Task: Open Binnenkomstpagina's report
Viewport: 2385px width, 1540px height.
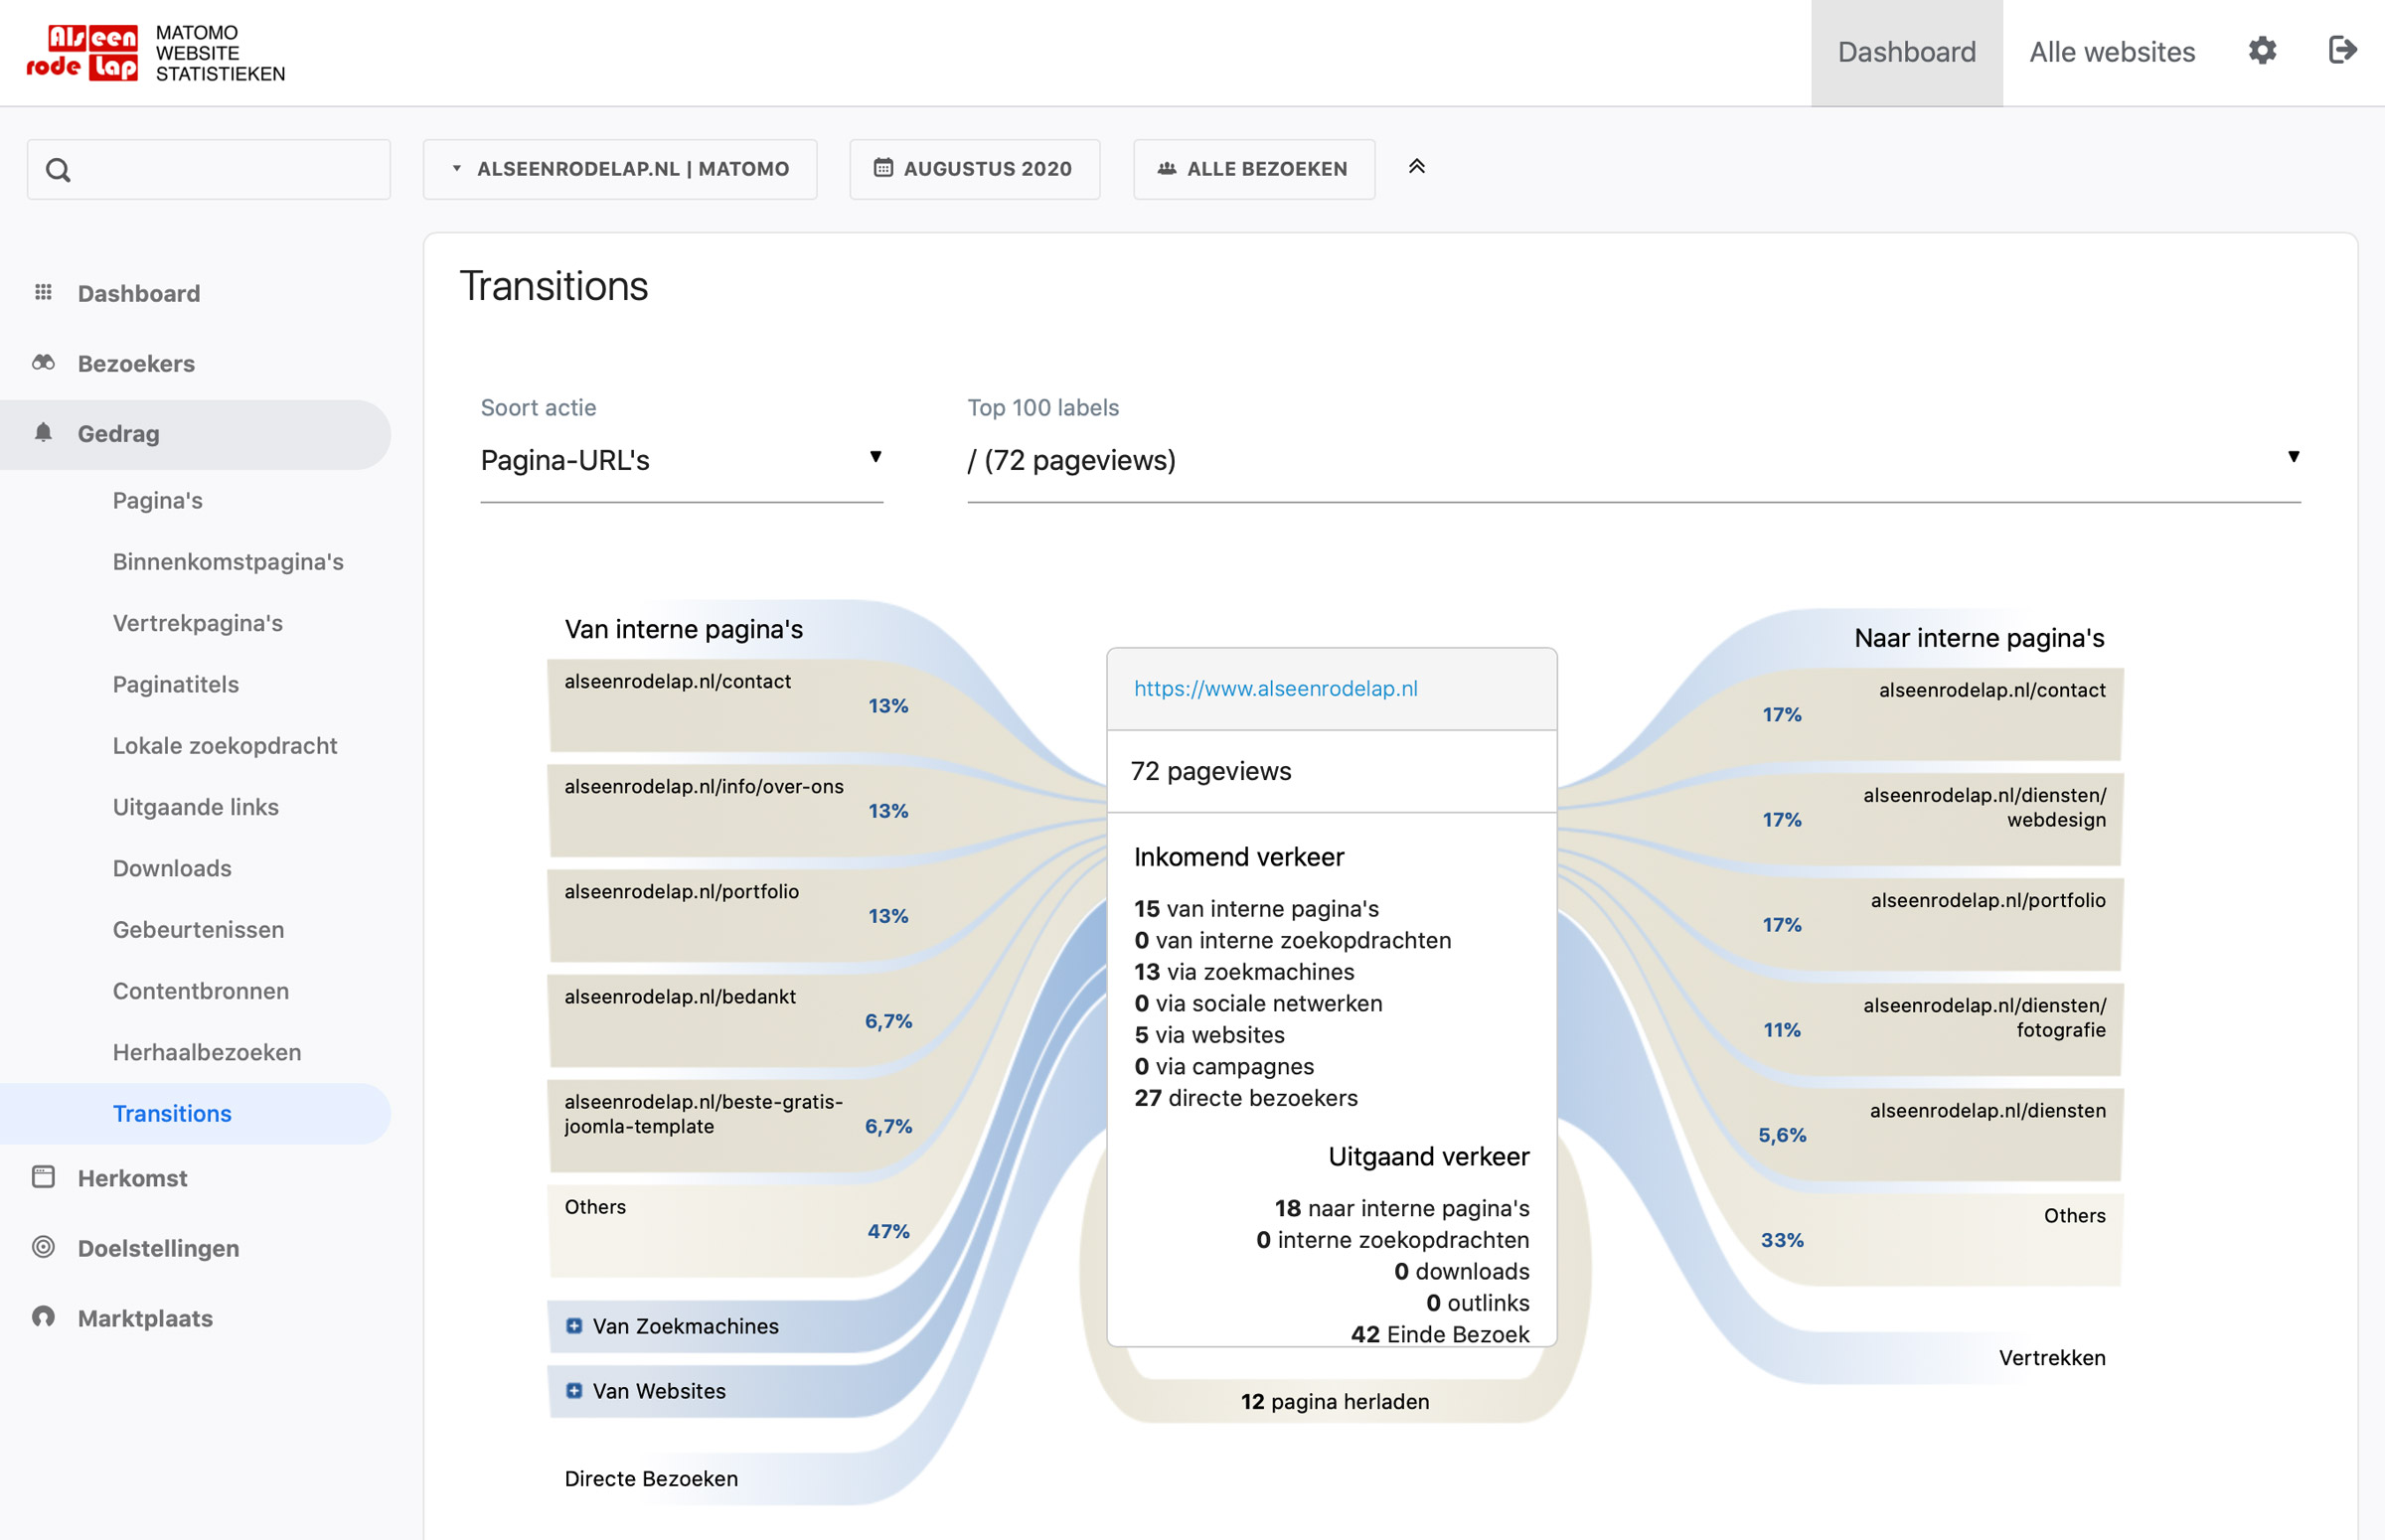Action: [228, 562]
